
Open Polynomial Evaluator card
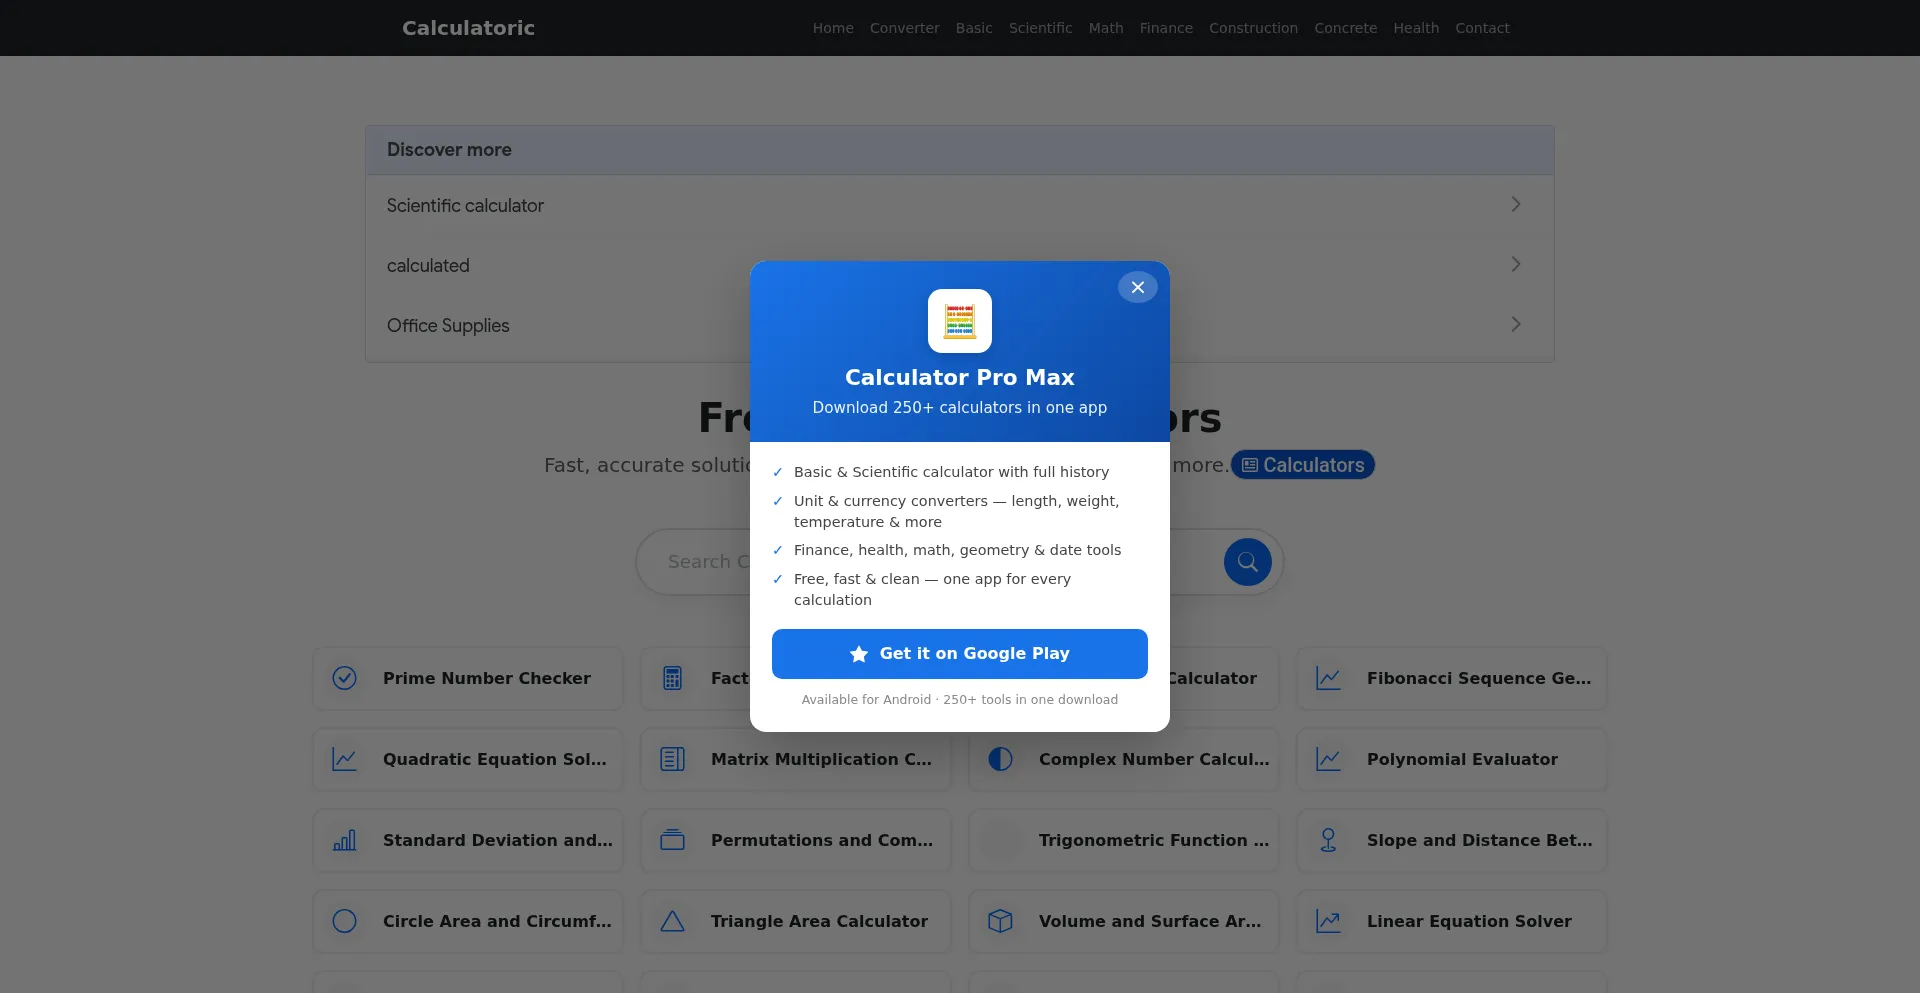(1452, 759)
